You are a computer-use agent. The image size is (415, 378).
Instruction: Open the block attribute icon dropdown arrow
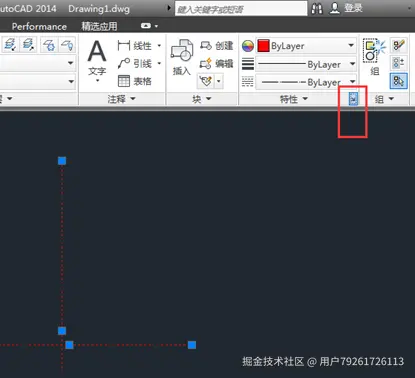(219, 81)
